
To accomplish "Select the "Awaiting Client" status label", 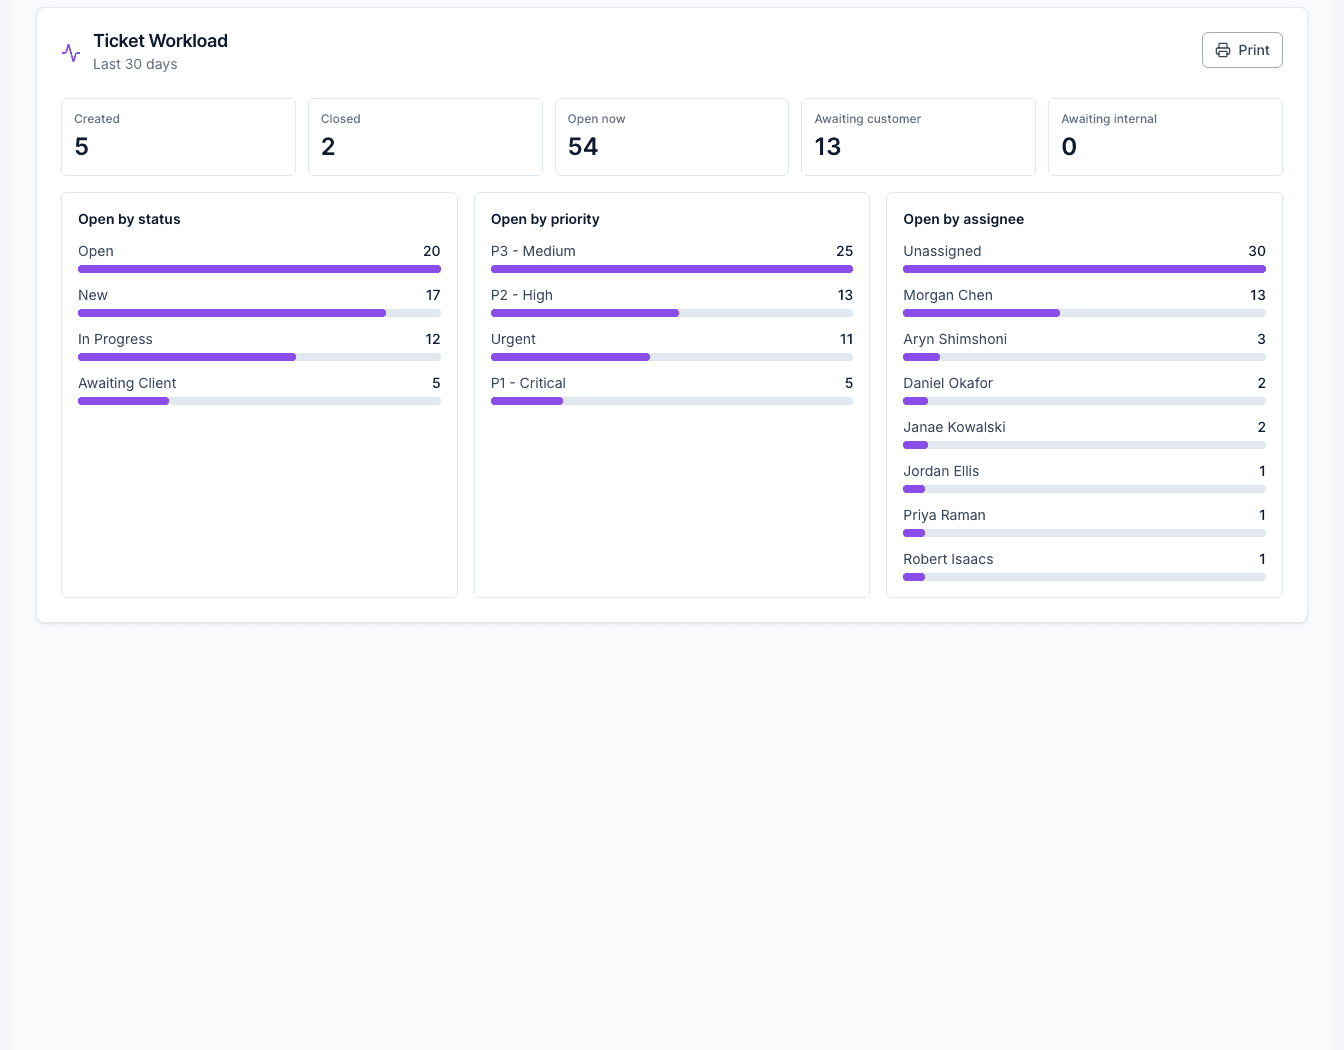I will coord(127,383).
